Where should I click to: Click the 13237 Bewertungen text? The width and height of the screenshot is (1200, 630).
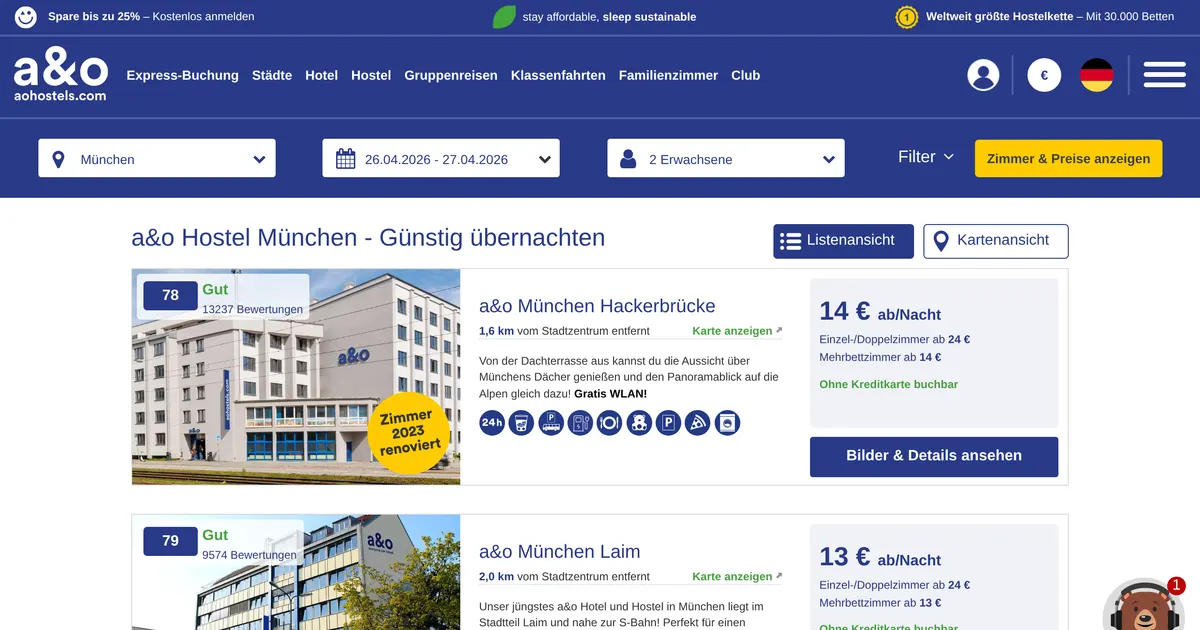252,310
